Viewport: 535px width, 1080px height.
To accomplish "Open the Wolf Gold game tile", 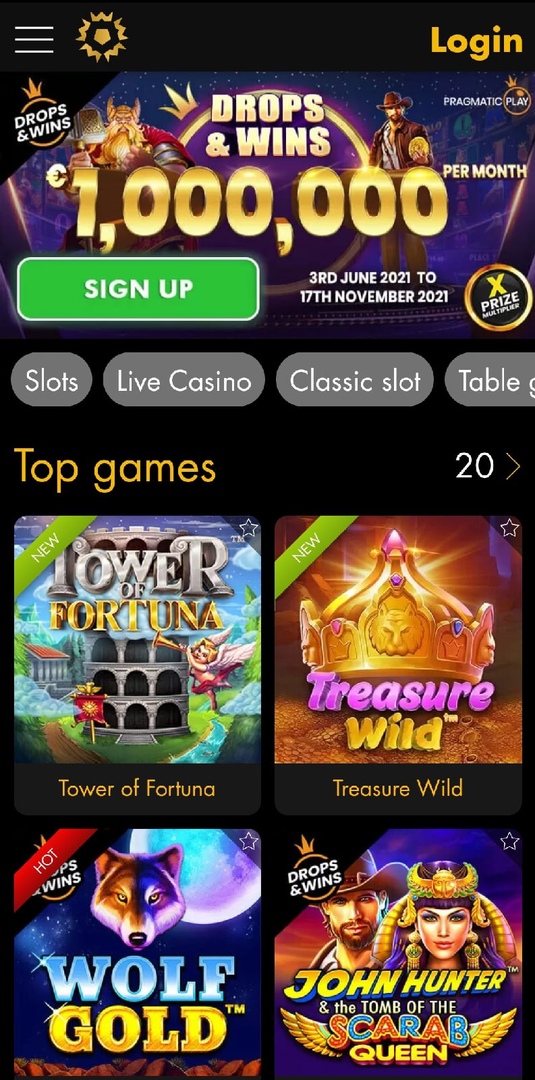I will pyautogui.click(x=137, y=953).
